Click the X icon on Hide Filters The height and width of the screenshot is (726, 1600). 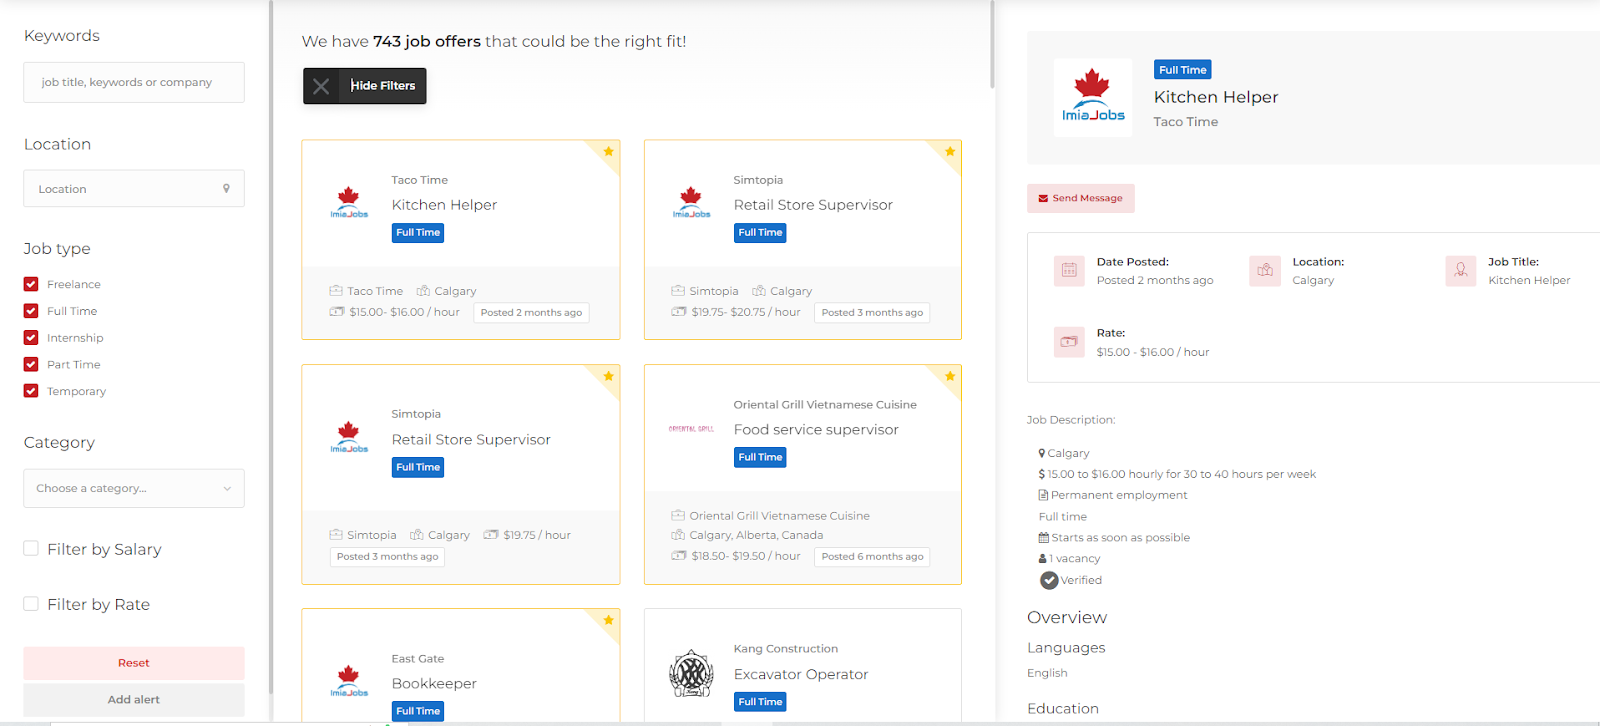[321, 86]
